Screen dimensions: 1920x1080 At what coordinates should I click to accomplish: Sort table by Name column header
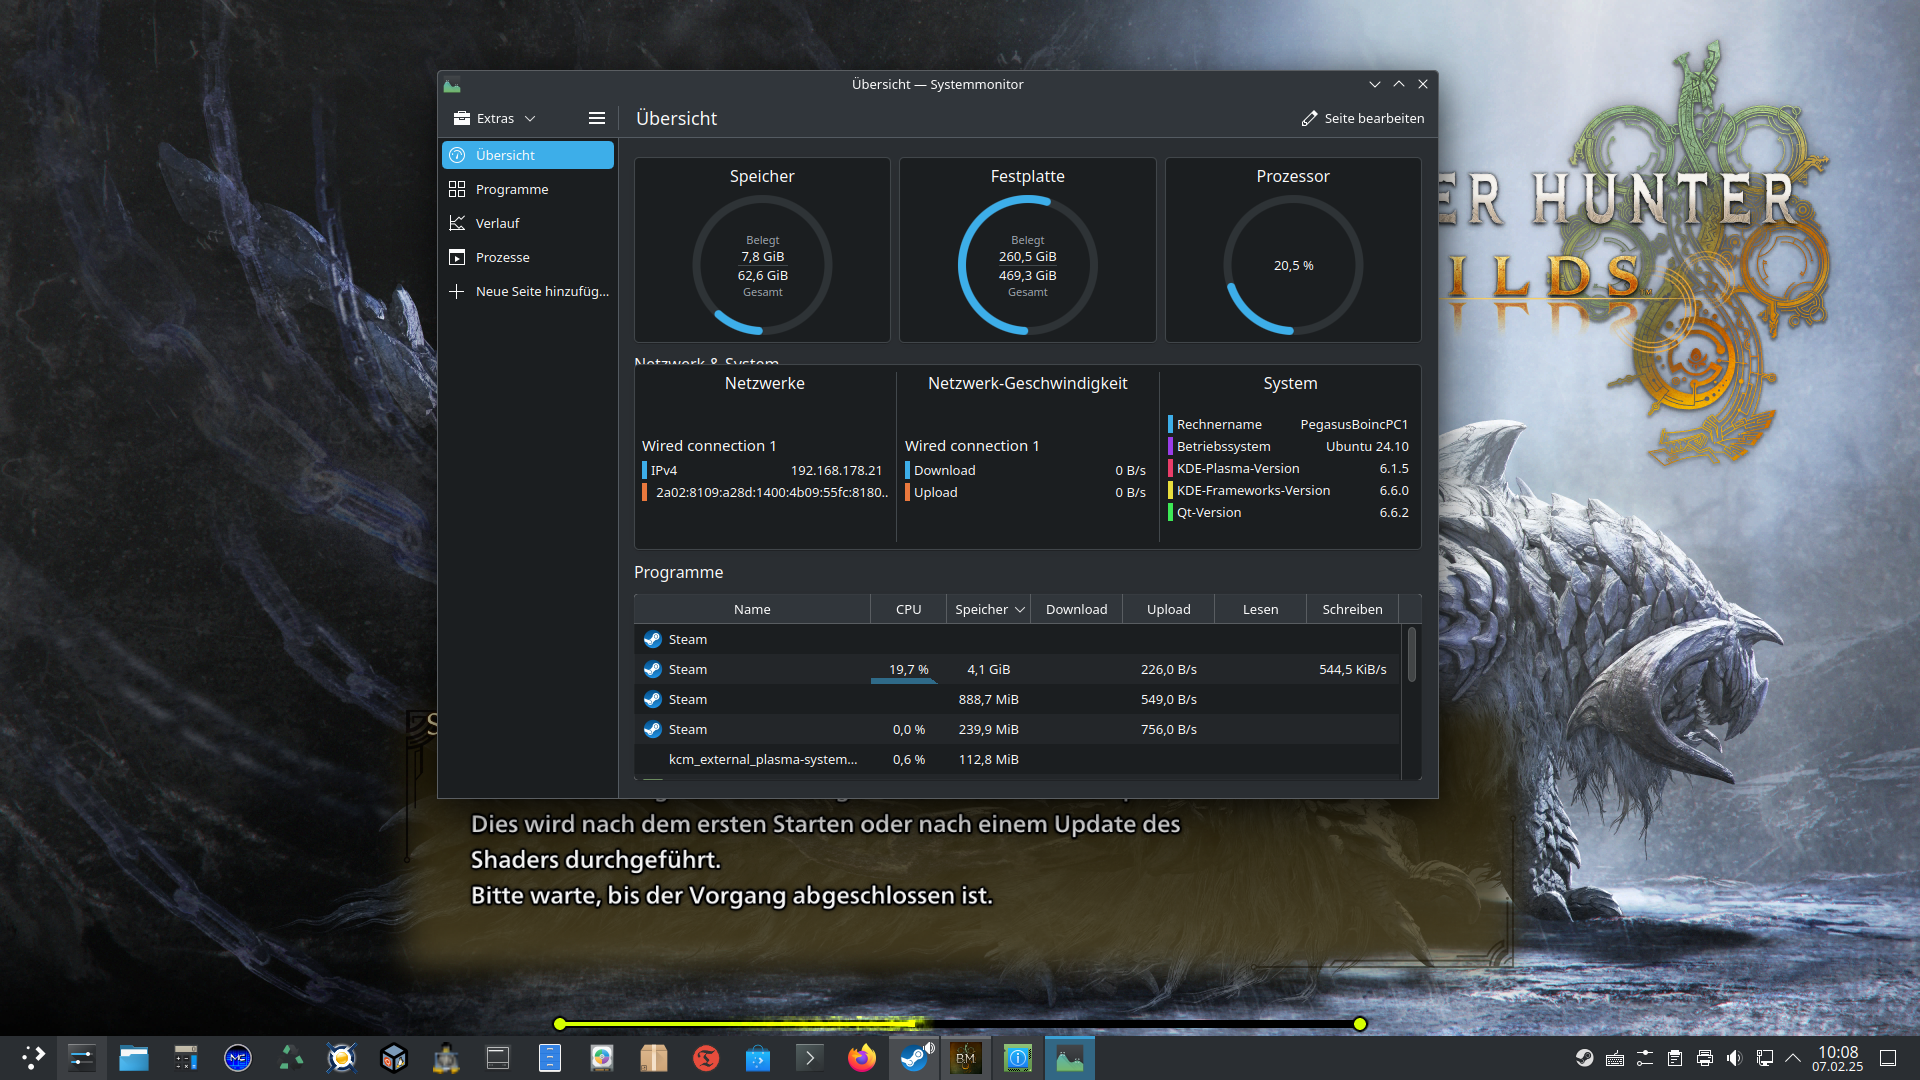(752, 609)
